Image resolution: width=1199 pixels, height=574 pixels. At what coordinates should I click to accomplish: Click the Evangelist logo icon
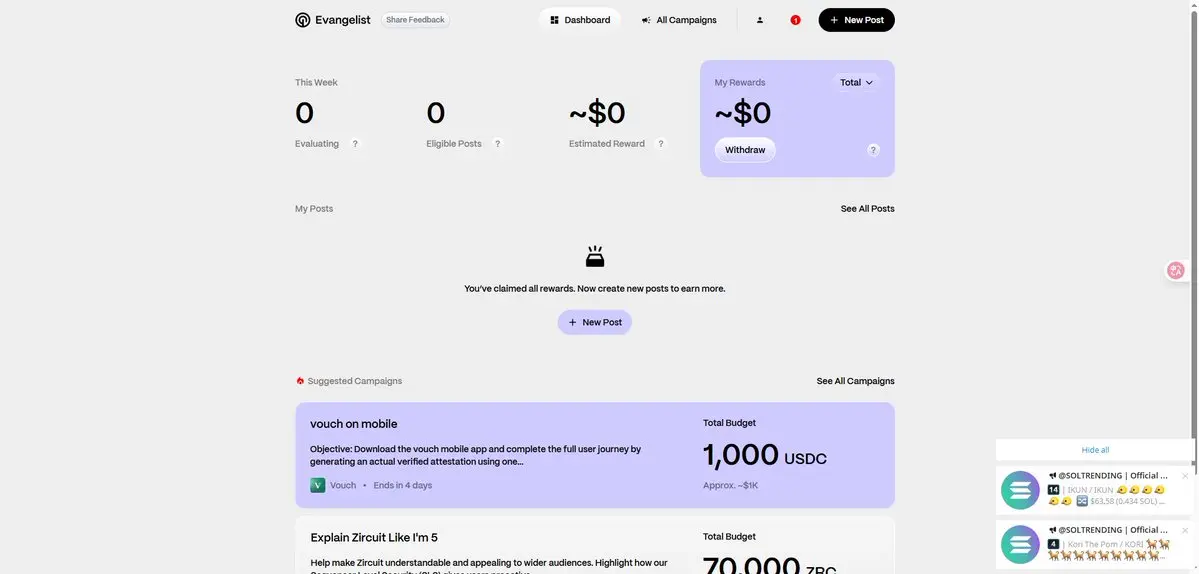[303, 20]
